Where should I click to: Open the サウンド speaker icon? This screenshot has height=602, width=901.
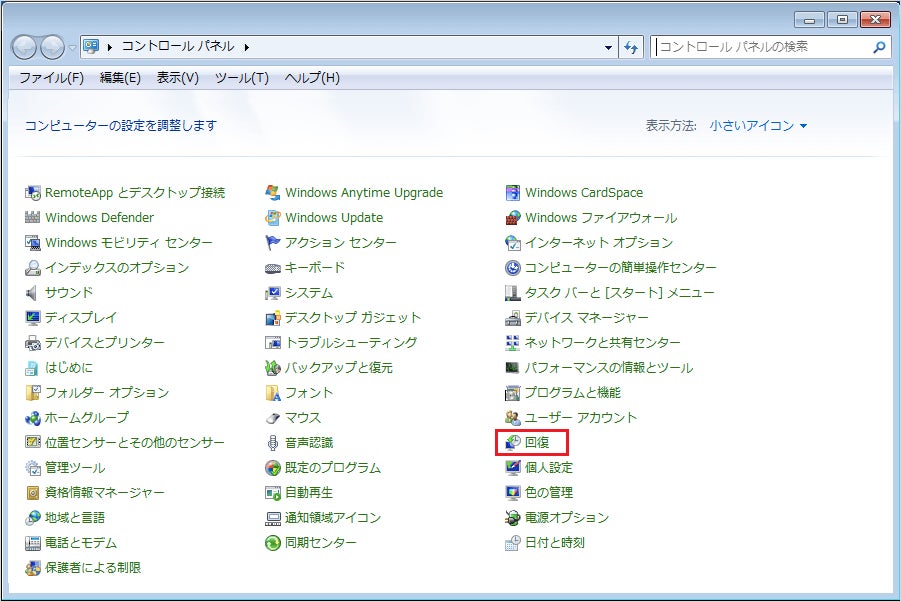pyautogui.click(x=32, y=293)
